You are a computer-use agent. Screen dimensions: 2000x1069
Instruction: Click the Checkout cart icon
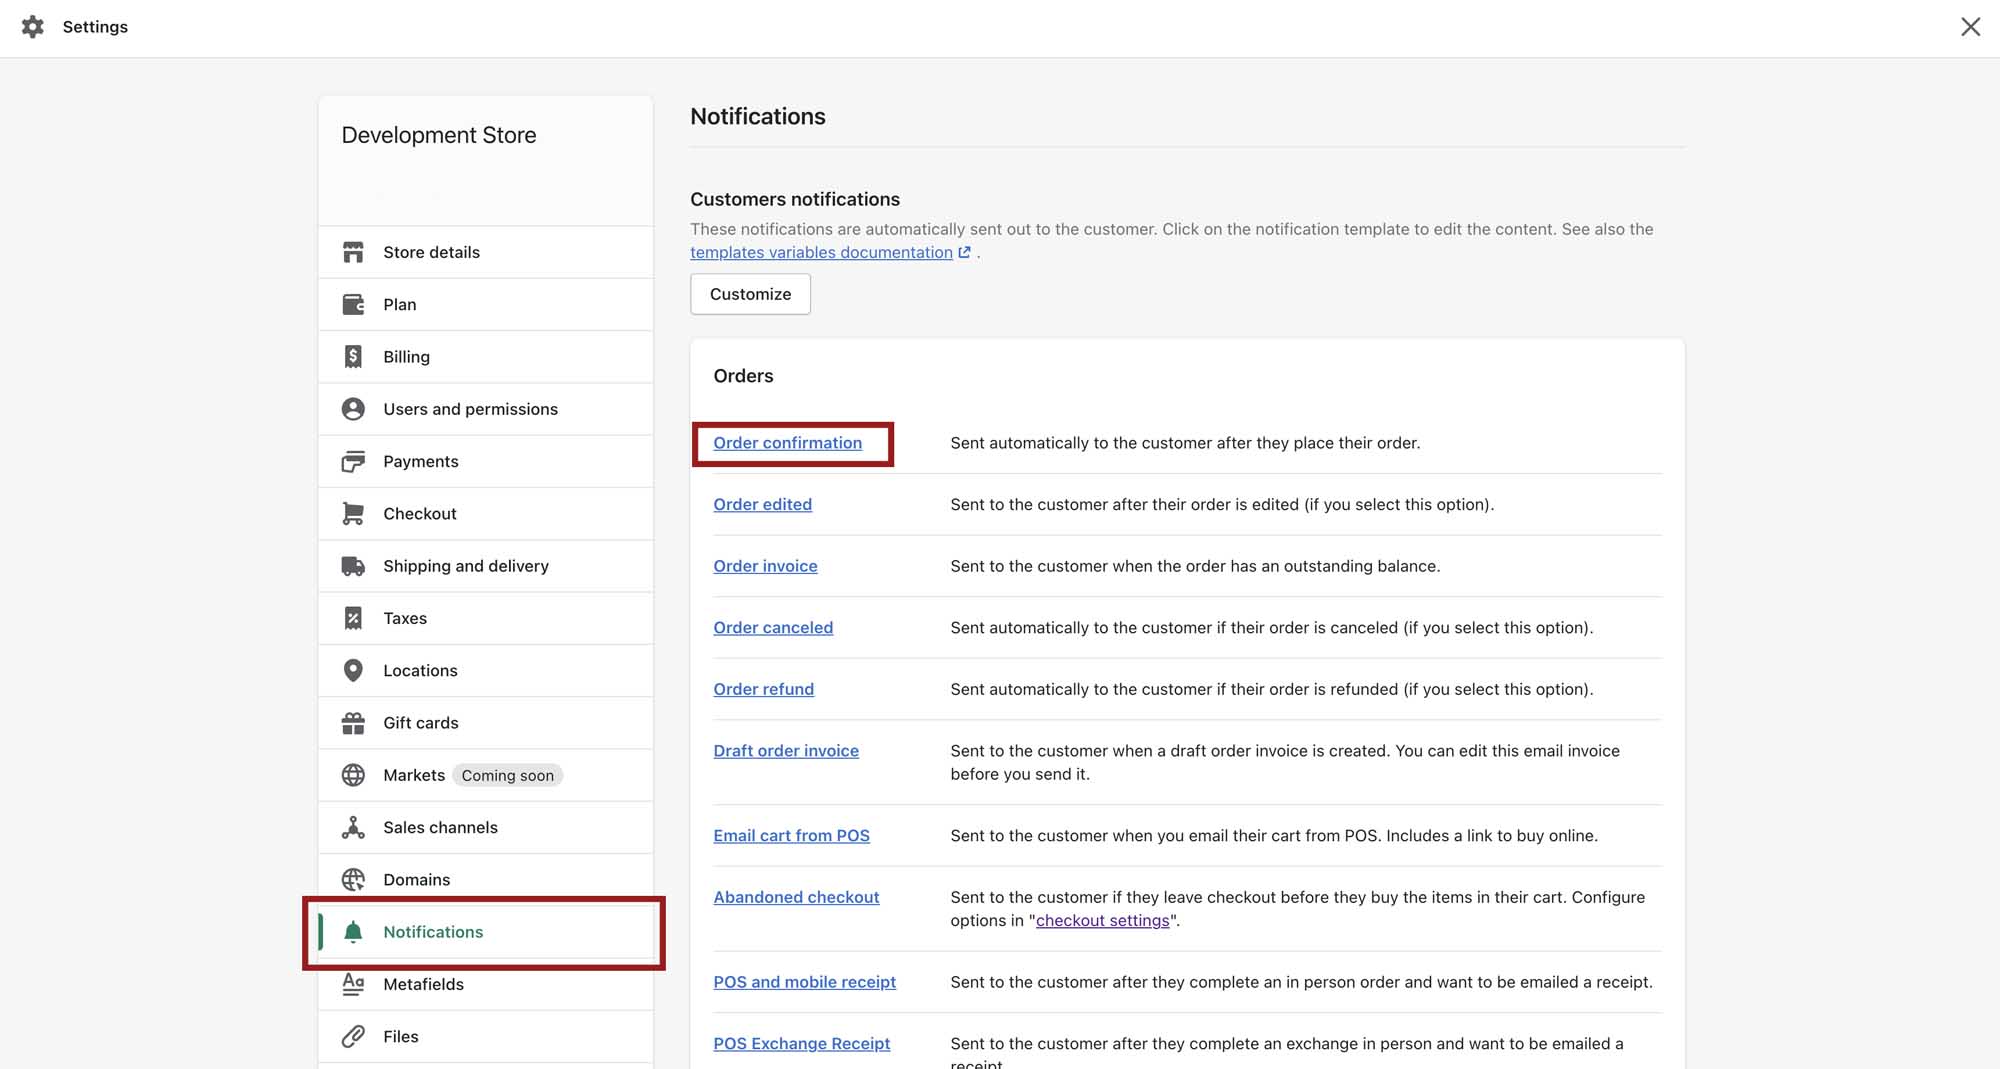353,514
